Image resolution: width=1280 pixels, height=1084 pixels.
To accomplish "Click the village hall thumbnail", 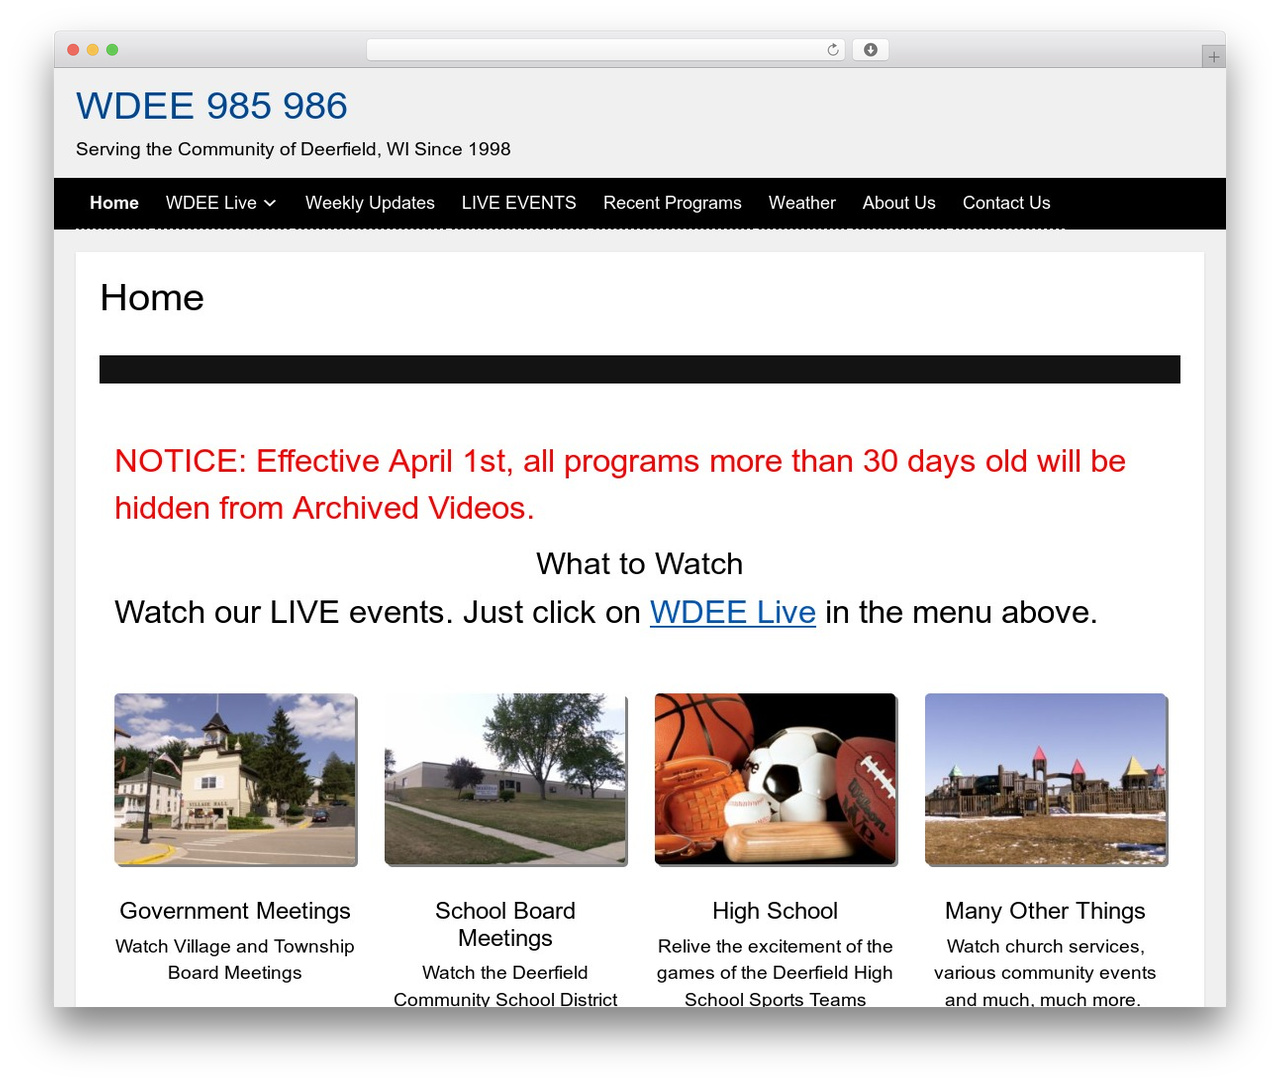I will coord(236,779).
